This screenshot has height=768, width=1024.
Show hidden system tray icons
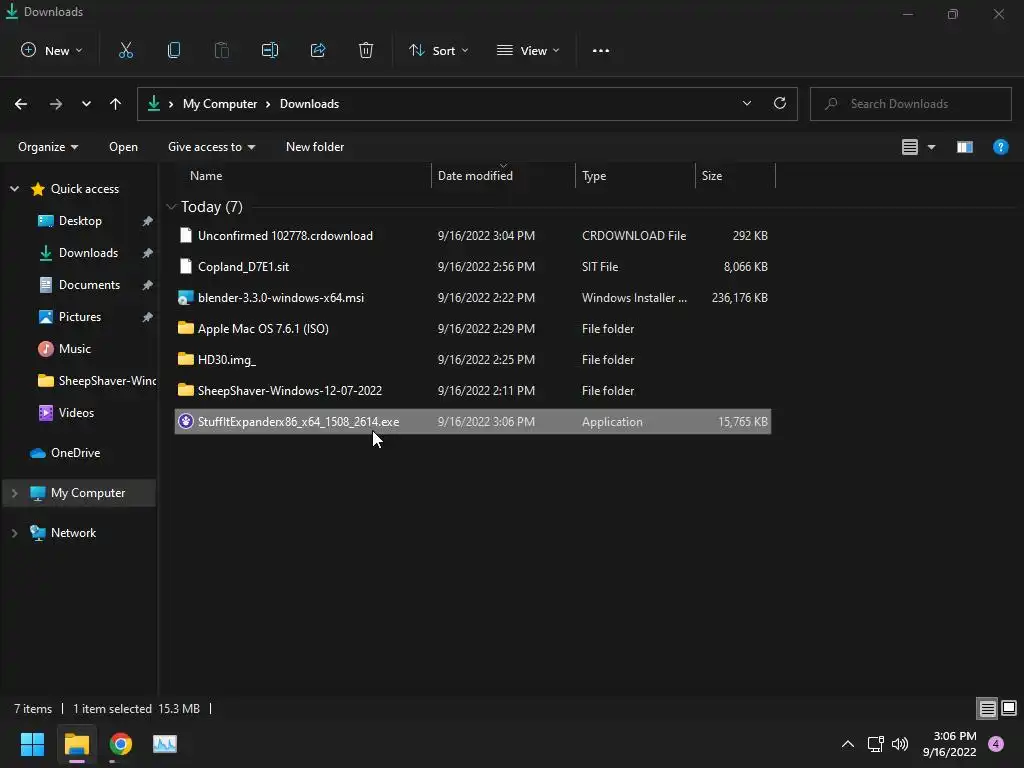(x=848, y=744)
